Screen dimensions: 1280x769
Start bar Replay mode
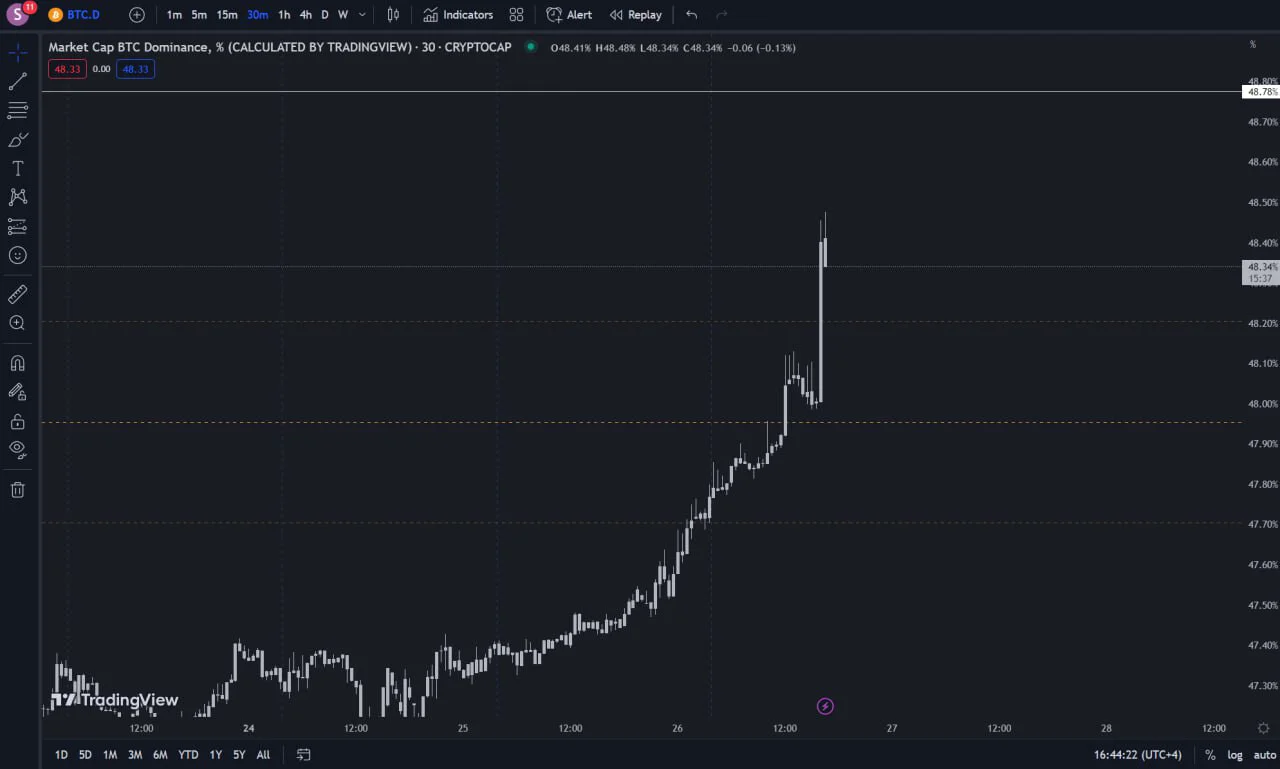point(636,15)
